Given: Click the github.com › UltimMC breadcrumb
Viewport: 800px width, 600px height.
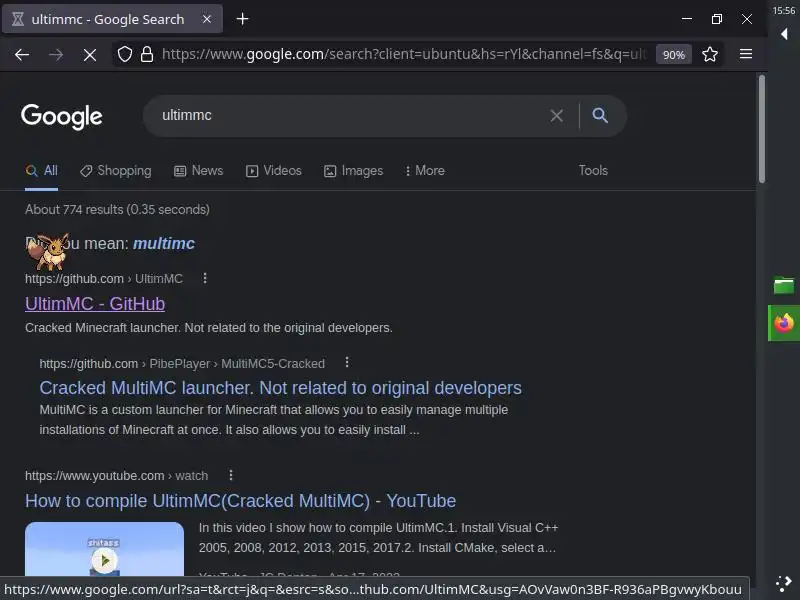Looking at the screenshot, I should pos(104,279).
